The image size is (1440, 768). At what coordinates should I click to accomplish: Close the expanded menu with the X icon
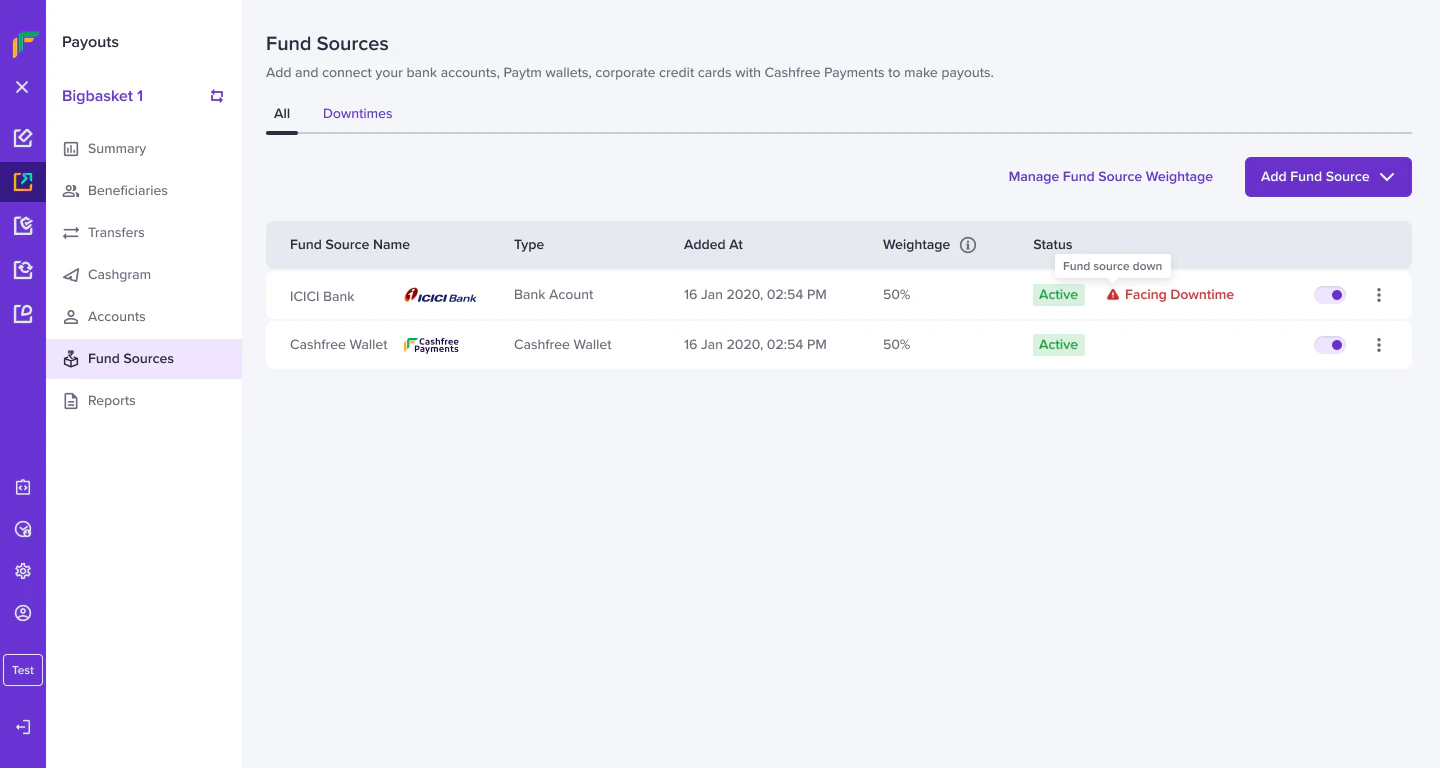(22, 87)
